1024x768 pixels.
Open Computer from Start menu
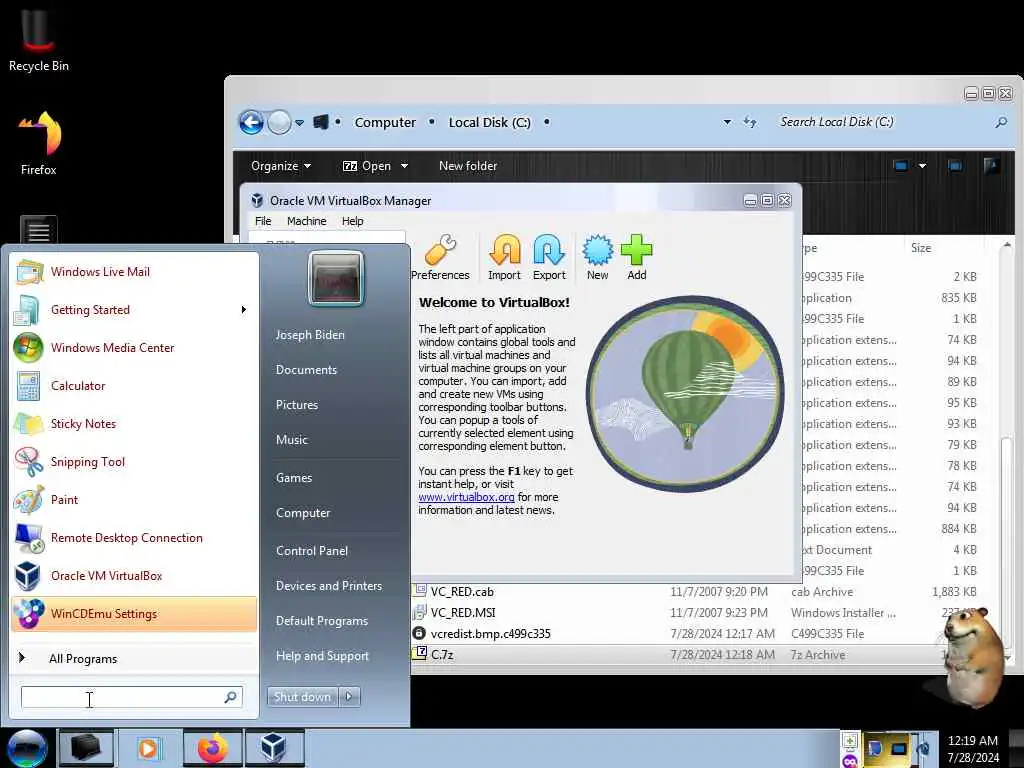(x=303, y=513)
